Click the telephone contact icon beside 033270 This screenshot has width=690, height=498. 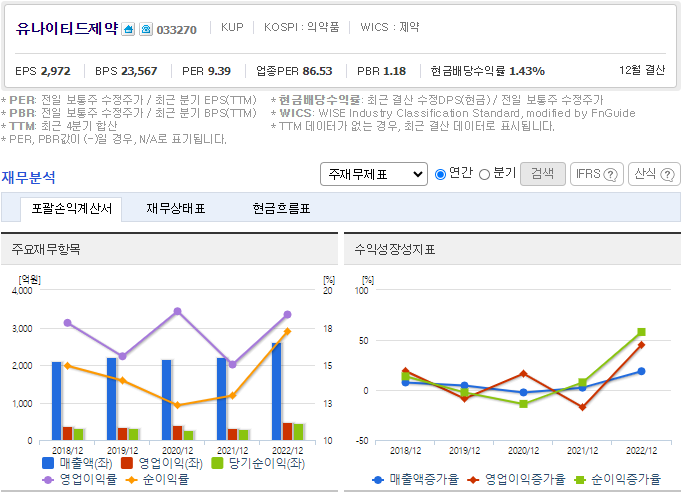pyautogui.click(x=146, y=29)
